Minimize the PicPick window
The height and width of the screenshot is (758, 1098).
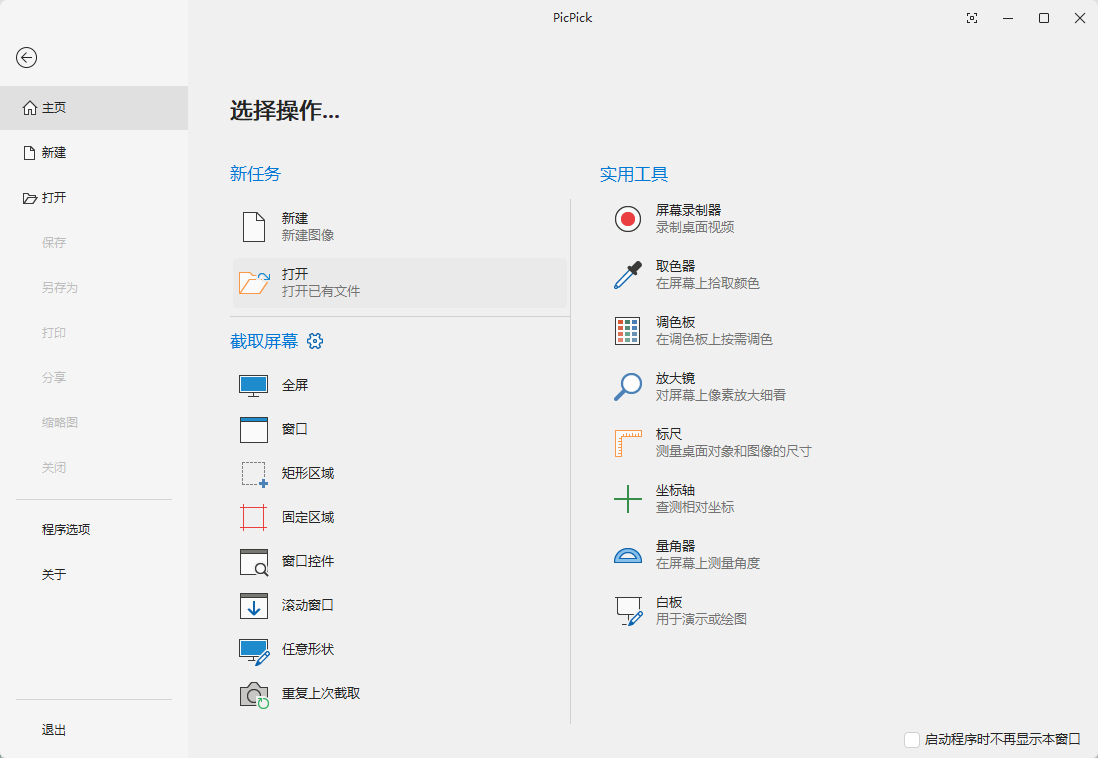tap(1008, 18)
